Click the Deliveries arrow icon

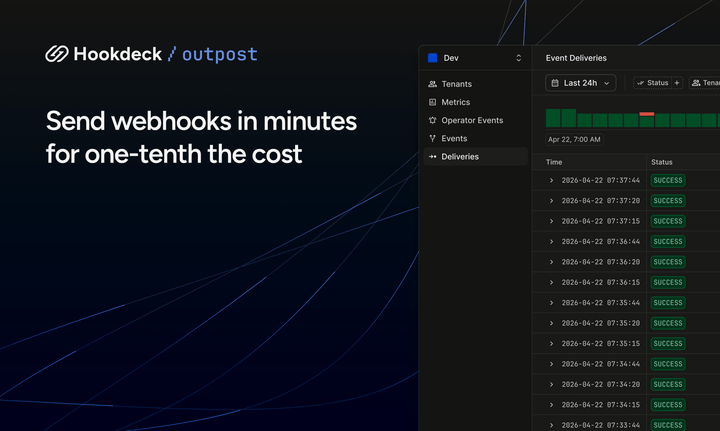(432, 157)
